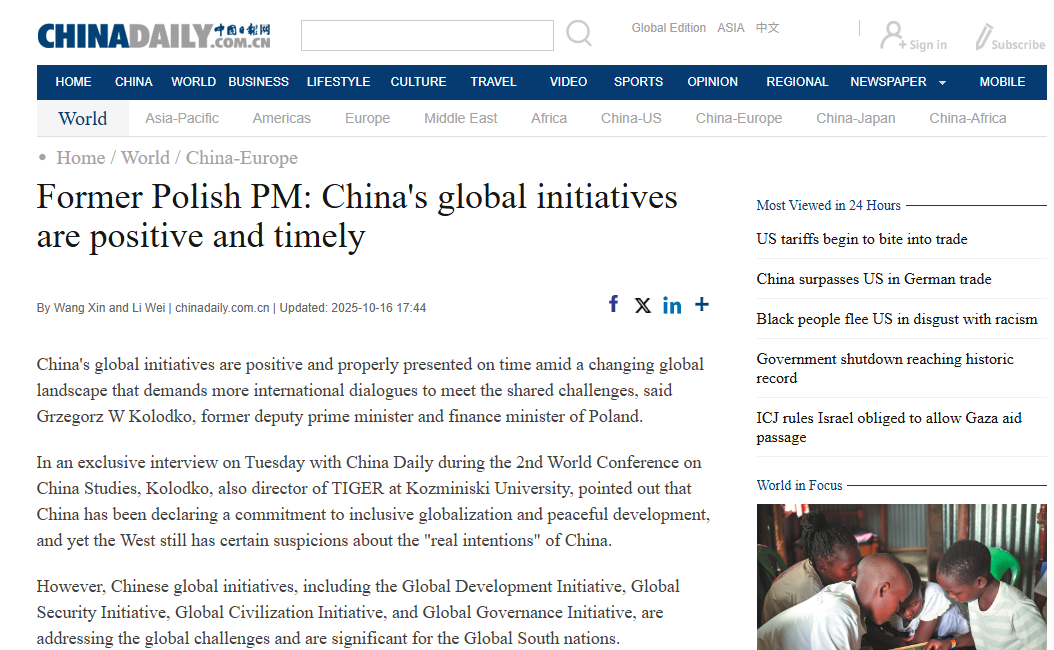Open 'US tariffs begin to bite into trade'
Screen dimensions: 1054x650
pos(861,239)
